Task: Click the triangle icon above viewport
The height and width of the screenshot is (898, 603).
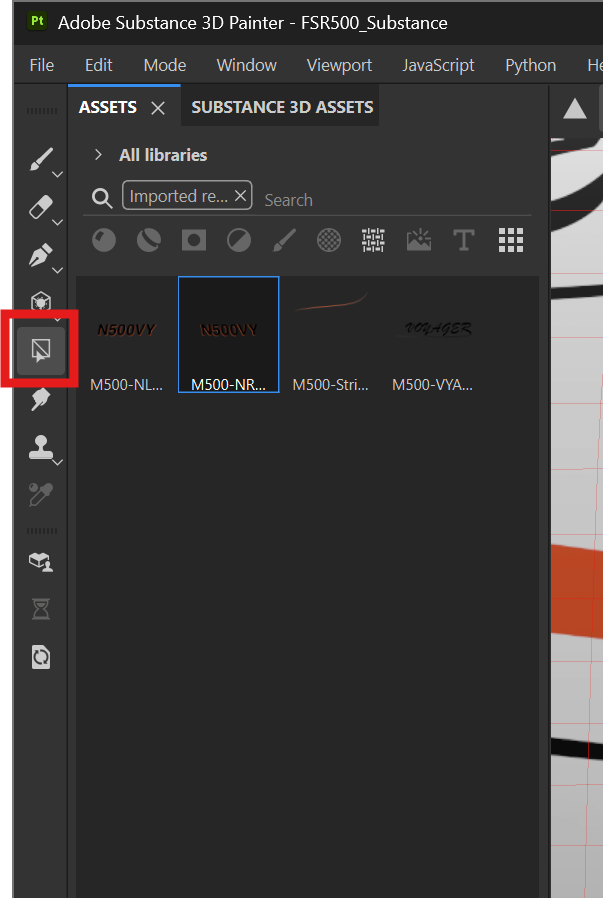Action: click(575, 108)
